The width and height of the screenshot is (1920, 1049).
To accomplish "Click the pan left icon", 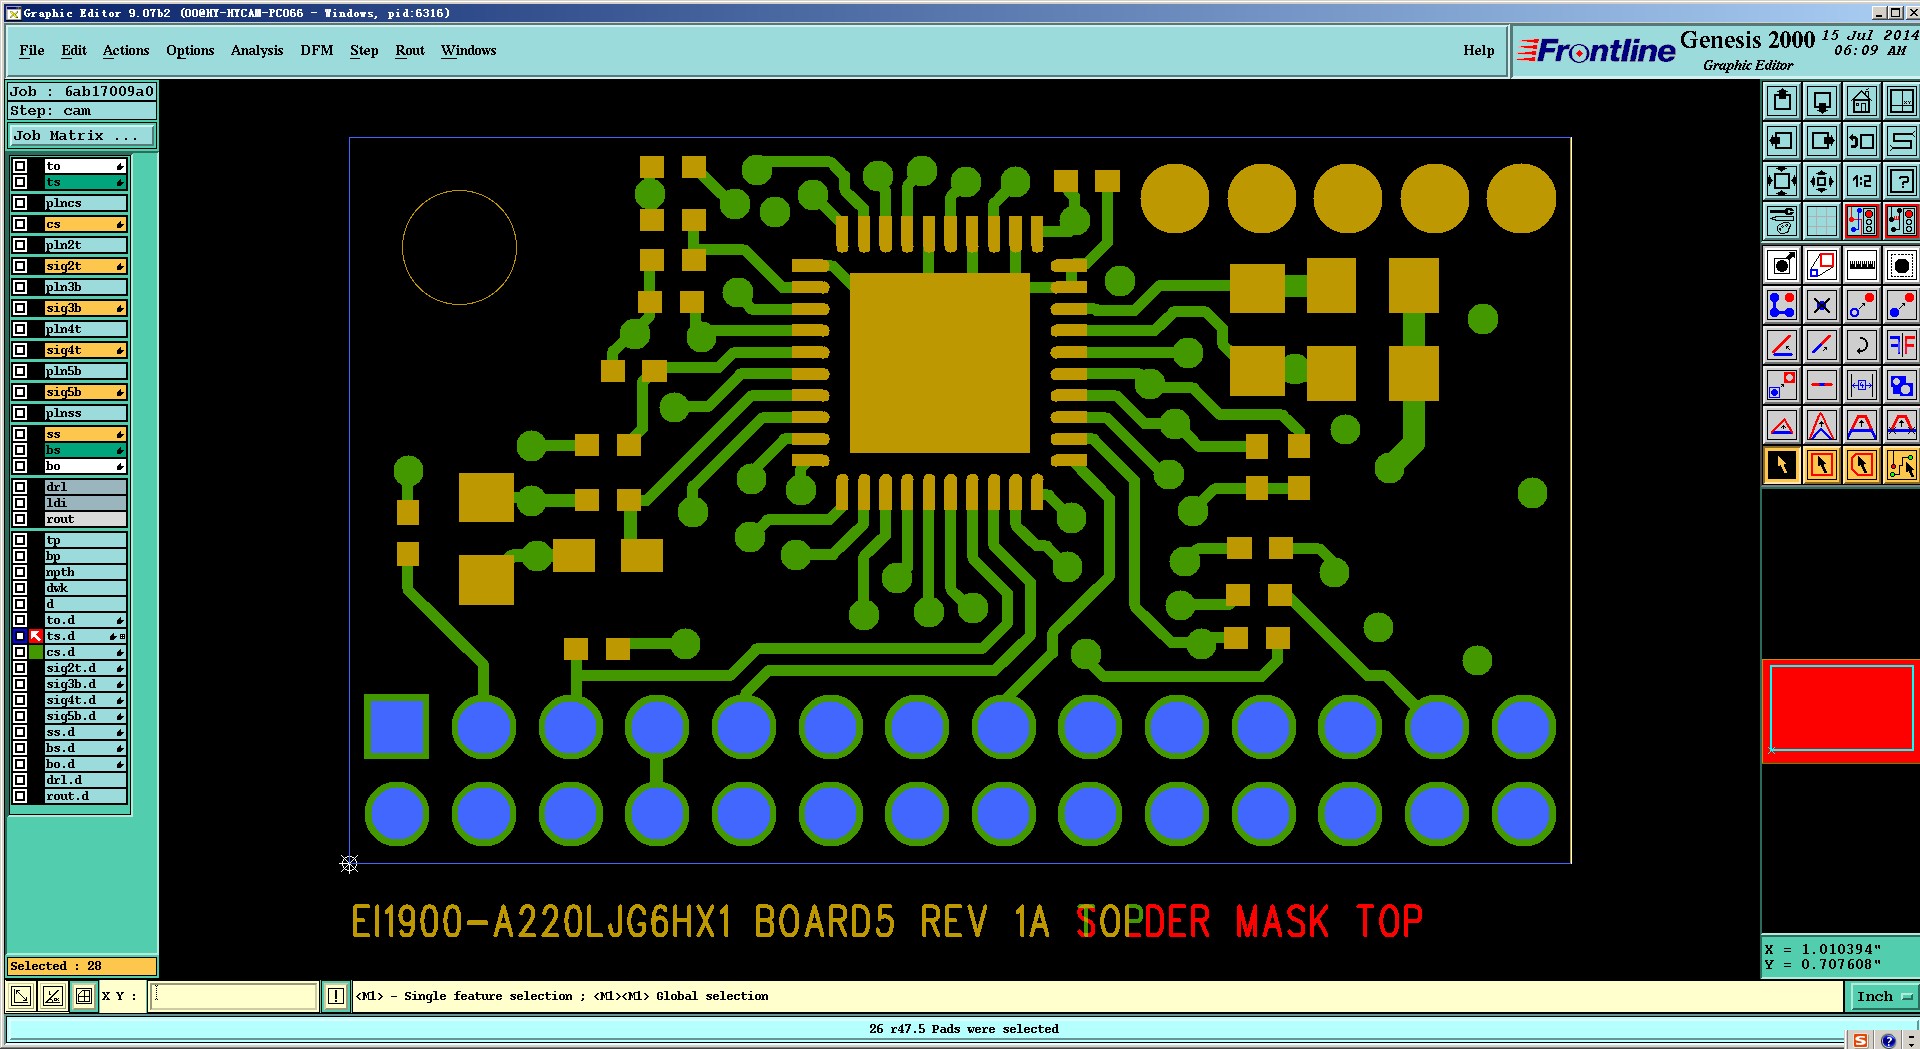I will point(1782,141).
